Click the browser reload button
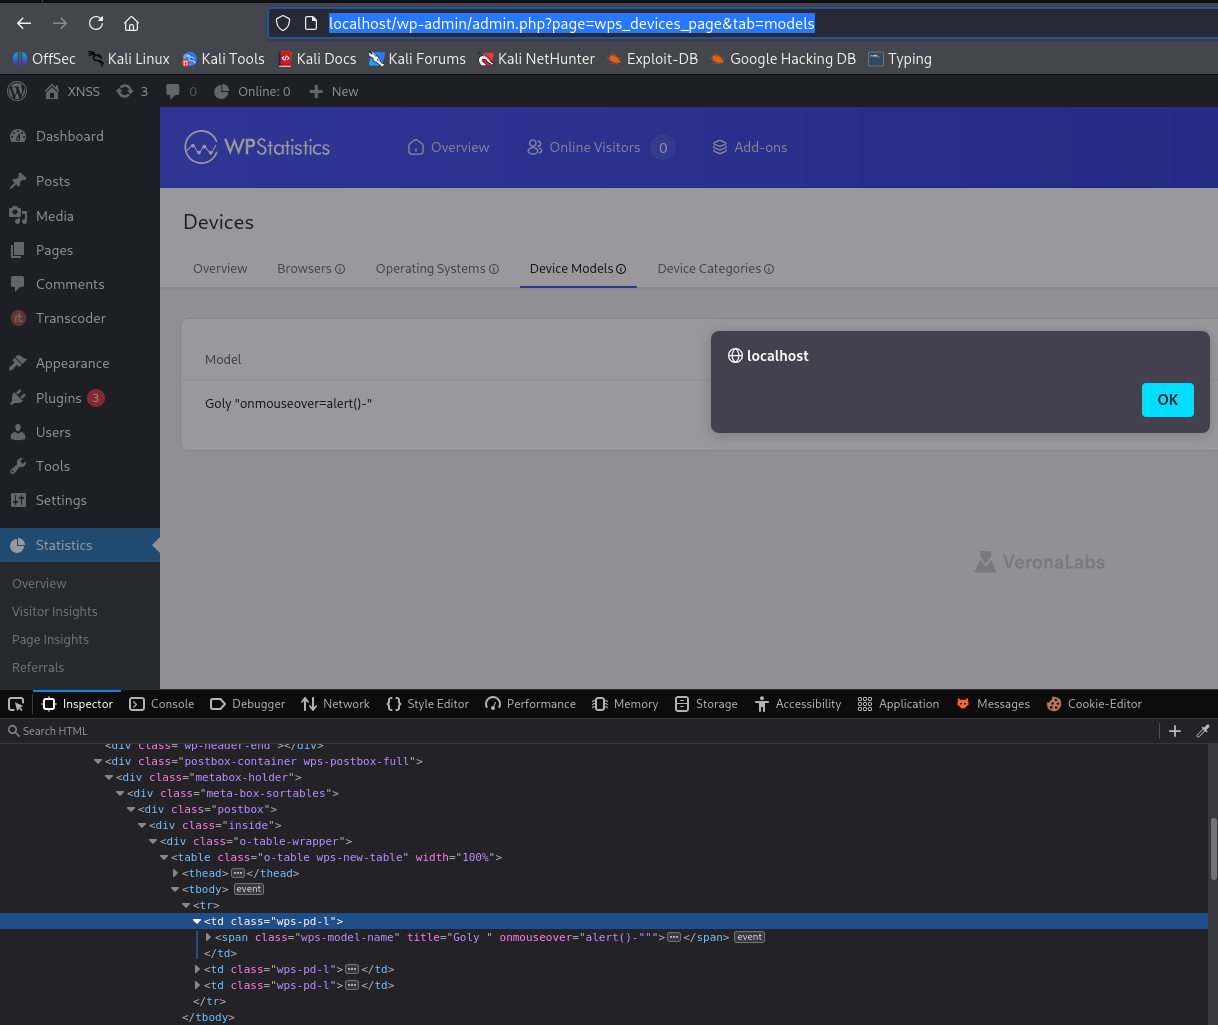 click(96, 23)
